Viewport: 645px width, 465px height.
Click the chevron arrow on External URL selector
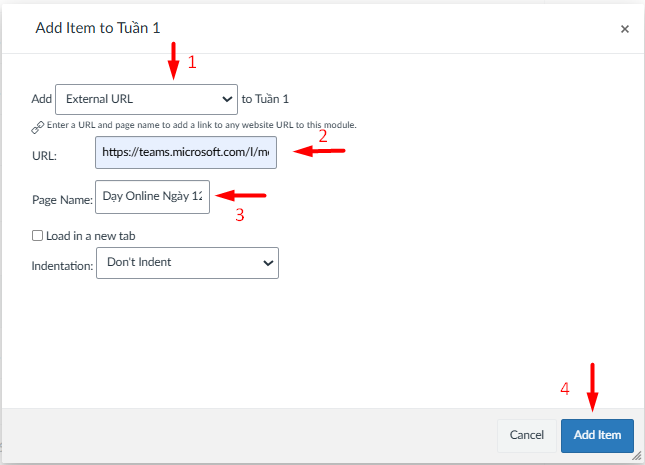[225, 99]
